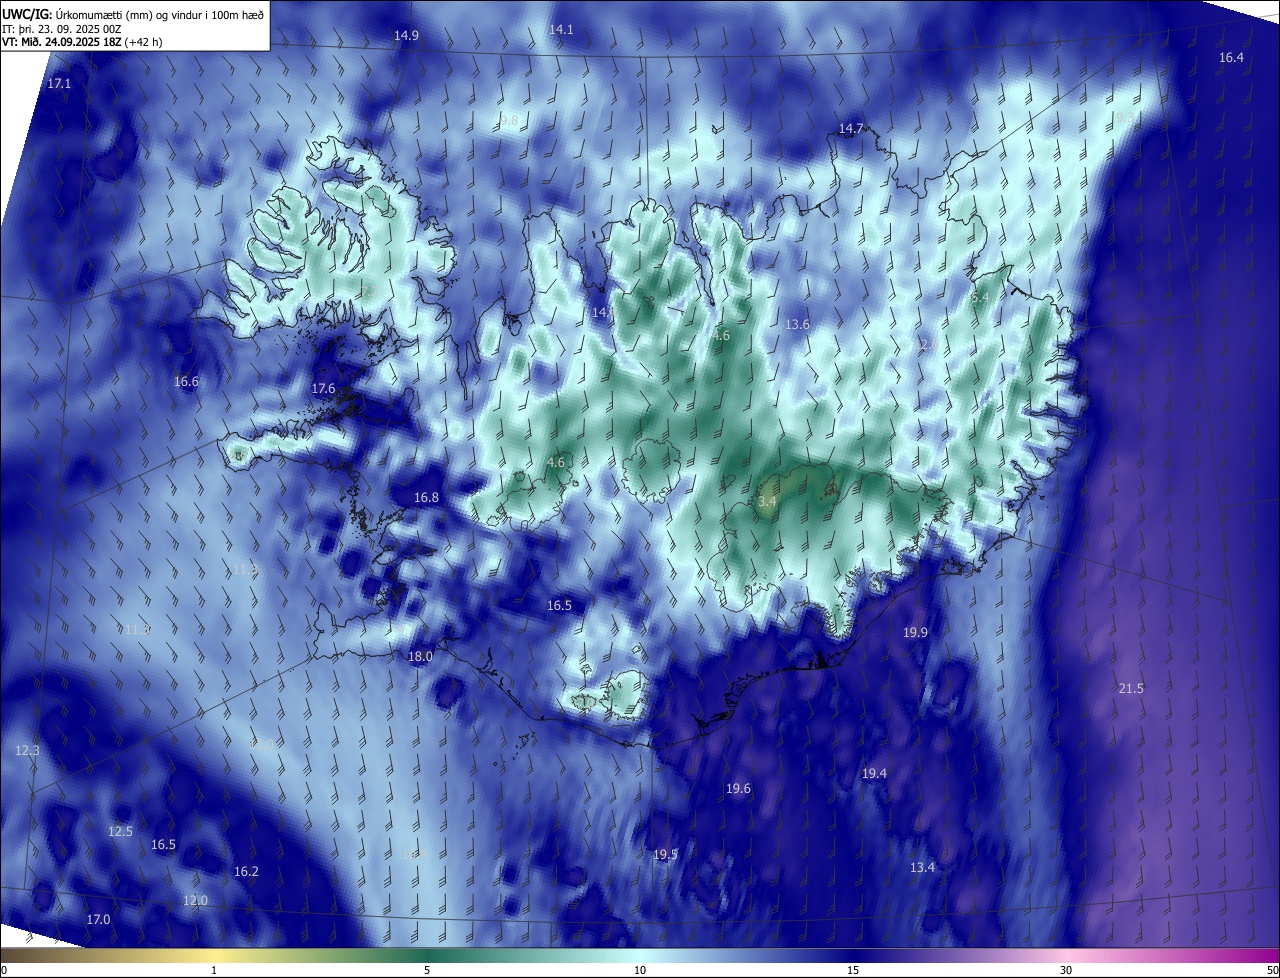
Task: Click the IT: þri. 23. 09. 2025 00Z line
Action: point(61,27)
